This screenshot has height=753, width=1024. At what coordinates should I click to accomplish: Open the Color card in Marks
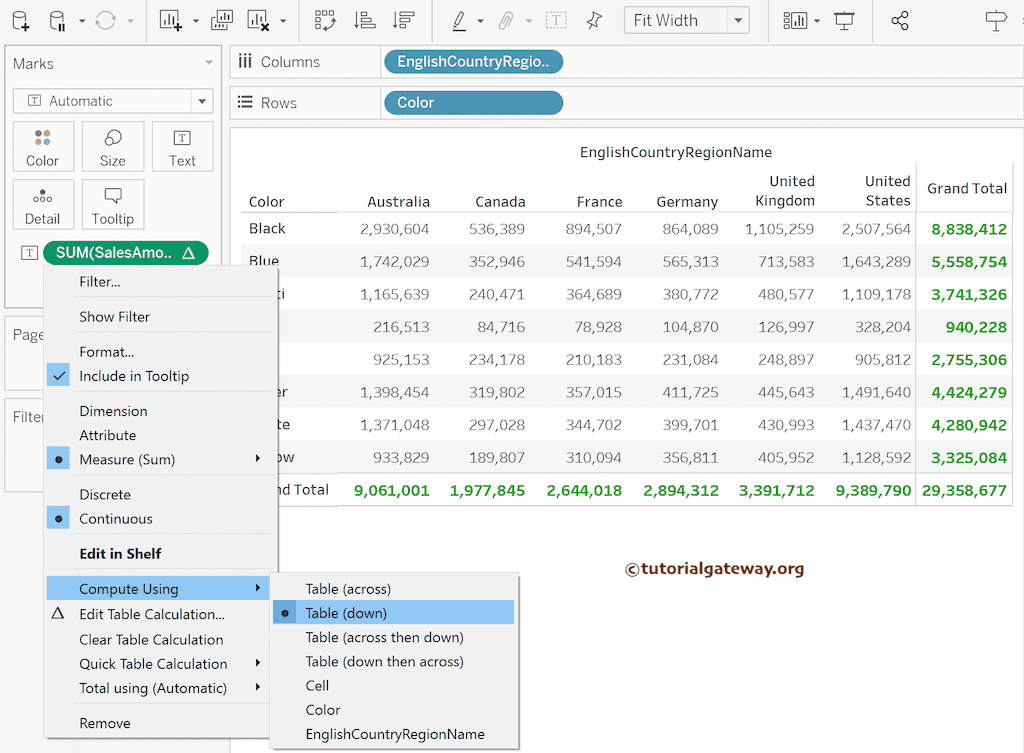[42, 147]
